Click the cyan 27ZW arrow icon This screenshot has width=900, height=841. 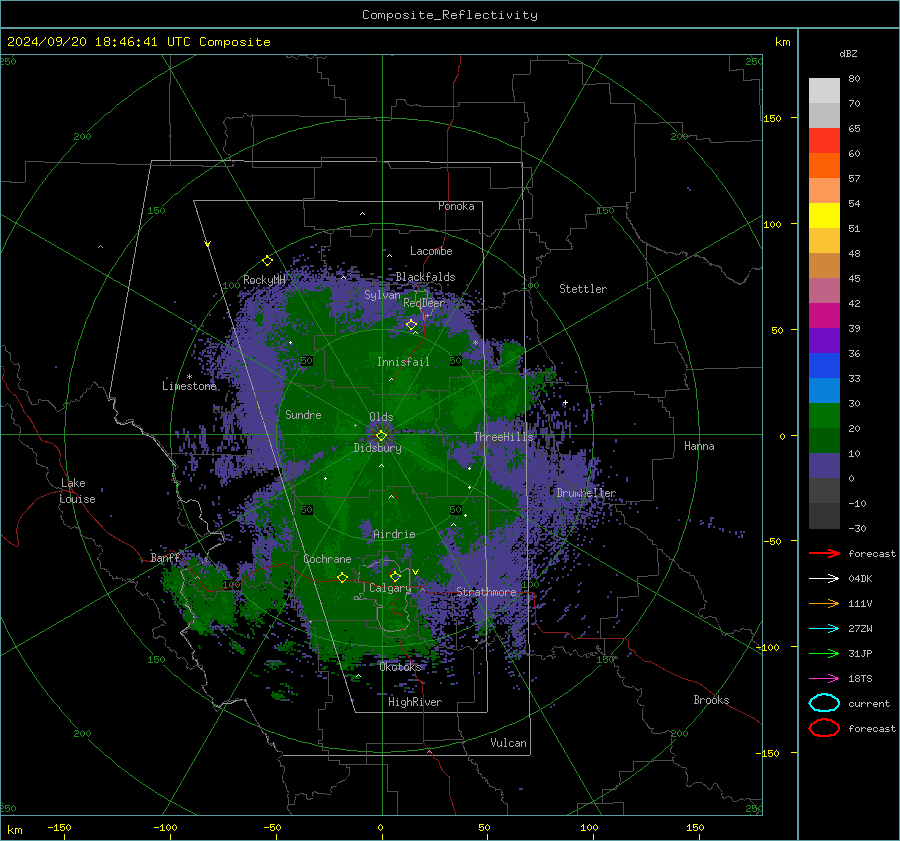[824, 628]
